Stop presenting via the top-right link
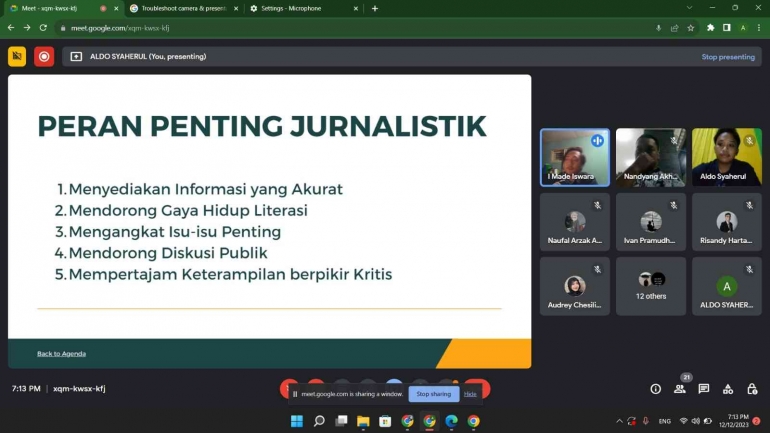This screenshot has width=770, height=433. [x=728, y=57]
